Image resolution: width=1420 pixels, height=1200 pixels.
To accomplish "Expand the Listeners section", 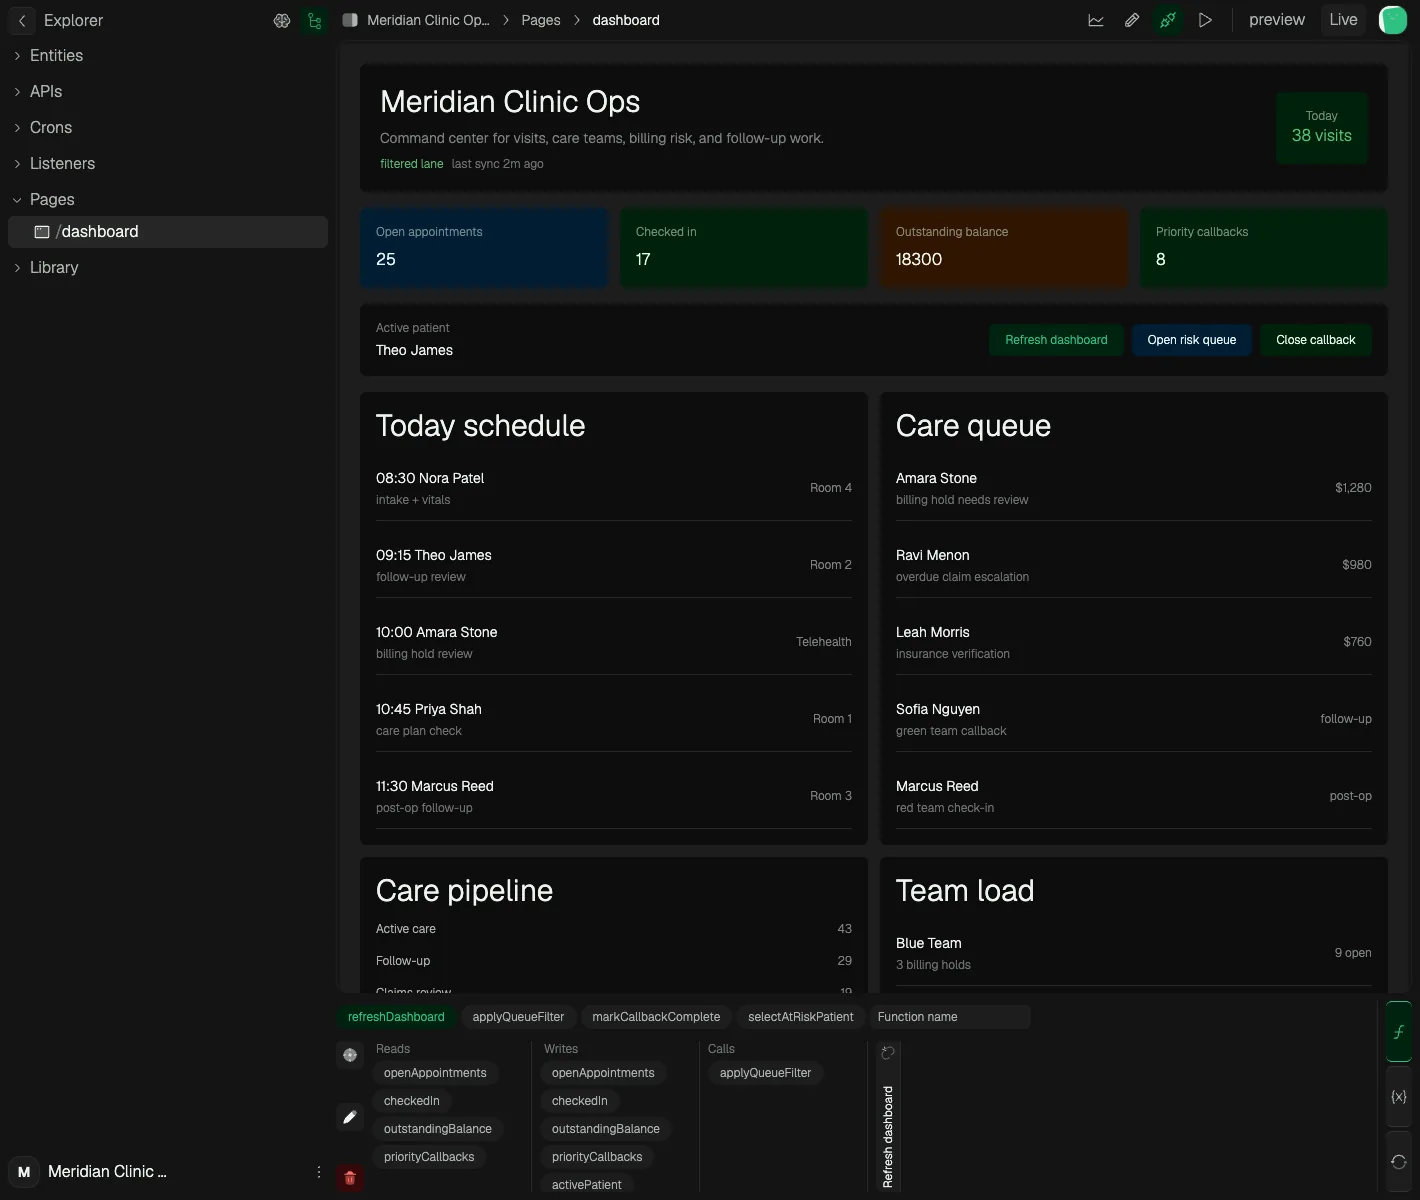I will [x=168, y=164].
